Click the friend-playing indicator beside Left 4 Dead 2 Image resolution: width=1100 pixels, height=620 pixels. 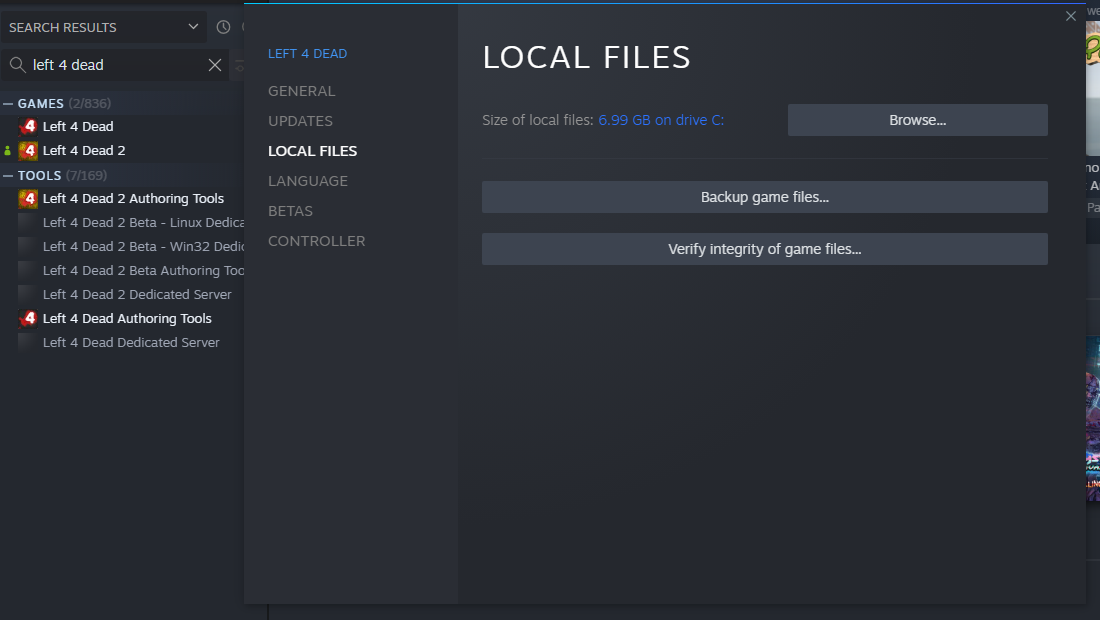(8, 151)
